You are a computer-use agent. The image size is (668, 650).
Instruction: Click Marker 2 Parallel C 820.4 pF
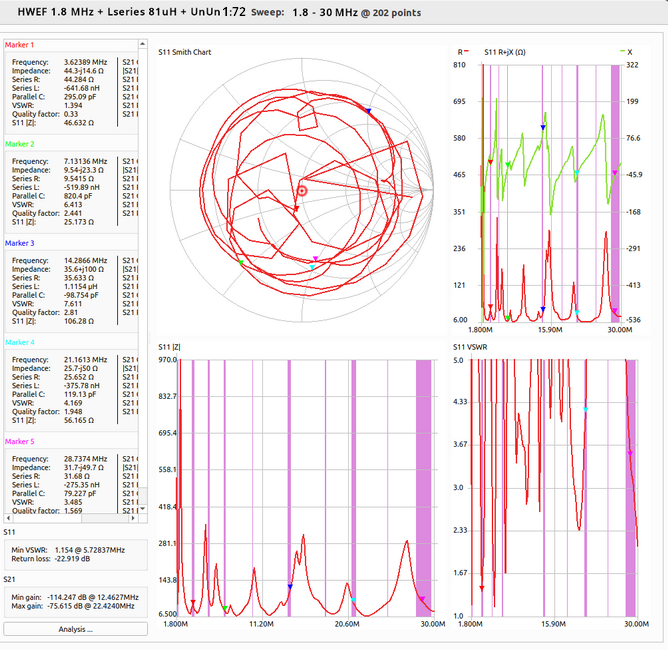(x=80, y=196)
